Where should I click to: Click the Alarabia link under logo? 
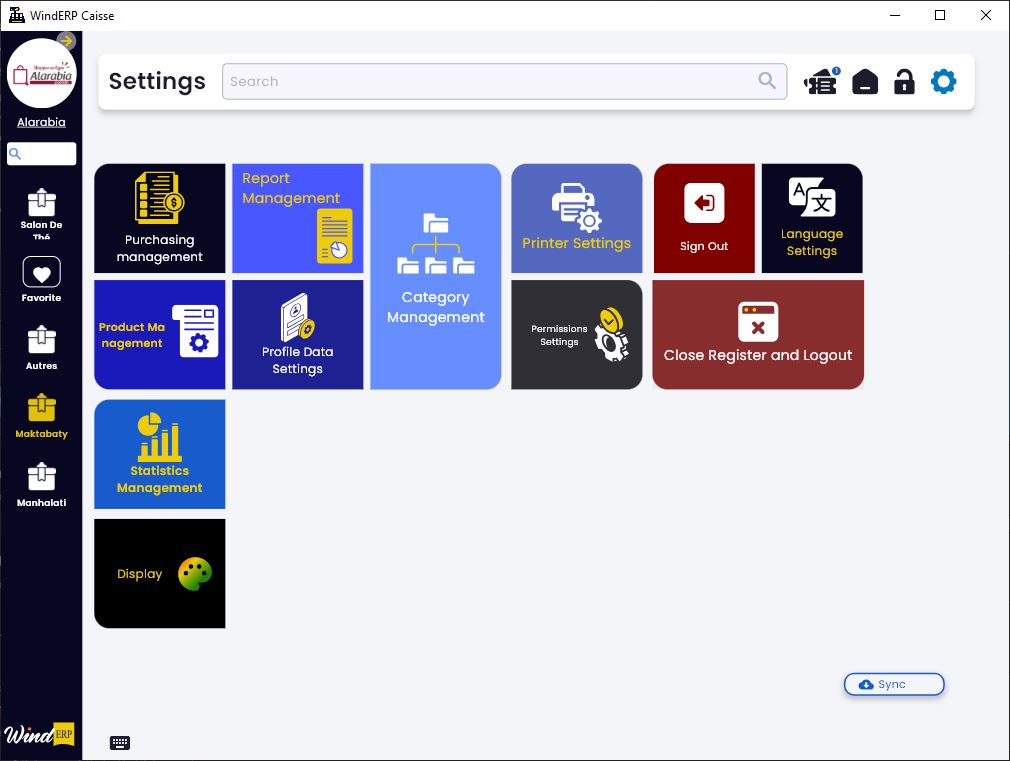point(41,122)
